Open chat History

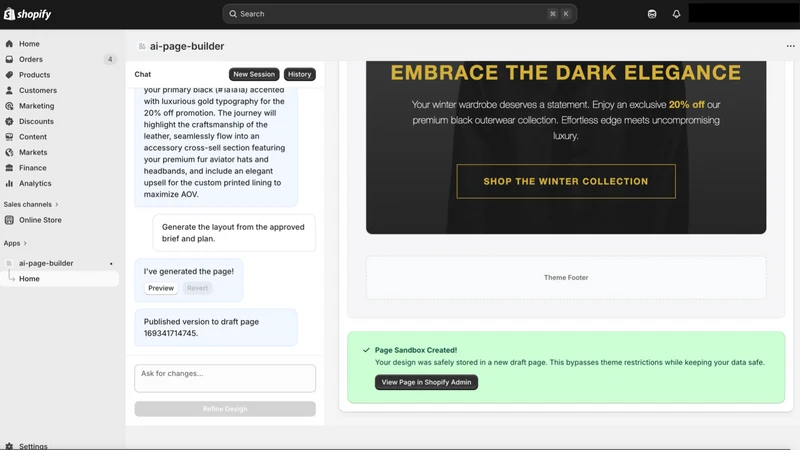299,74
